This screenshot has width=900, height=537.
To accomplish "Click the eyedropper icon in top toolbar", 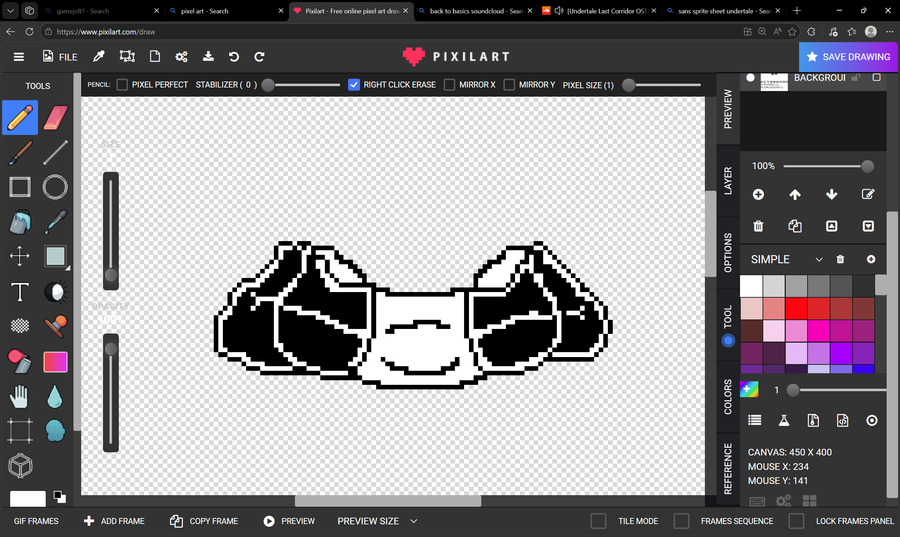I will [x=99, y=56].
